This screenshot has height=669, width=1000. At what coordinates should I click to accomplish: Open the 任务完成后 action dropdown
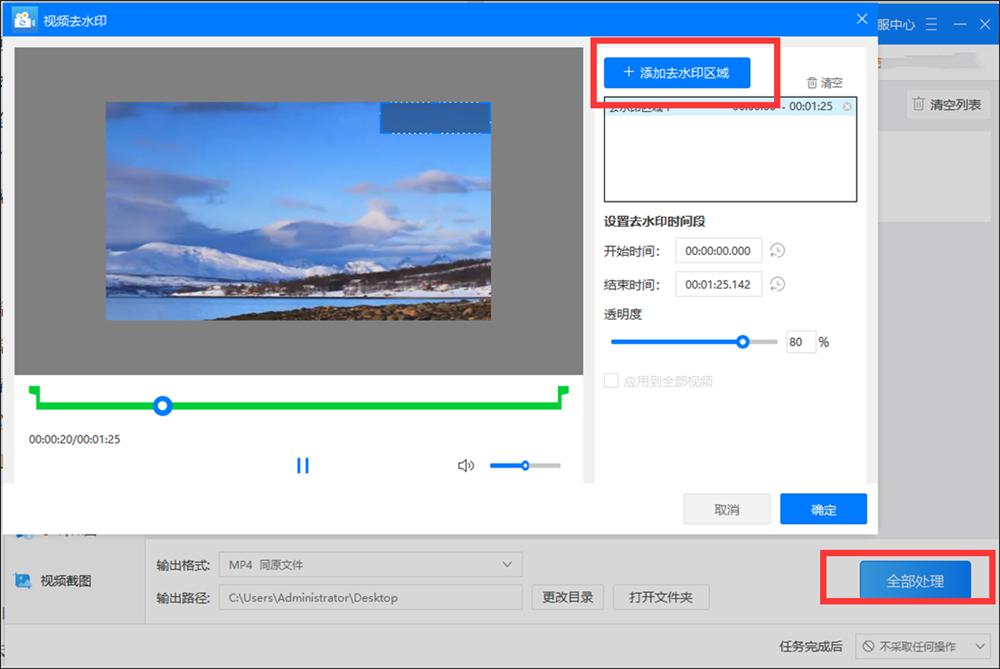click(x=924, y=646)
